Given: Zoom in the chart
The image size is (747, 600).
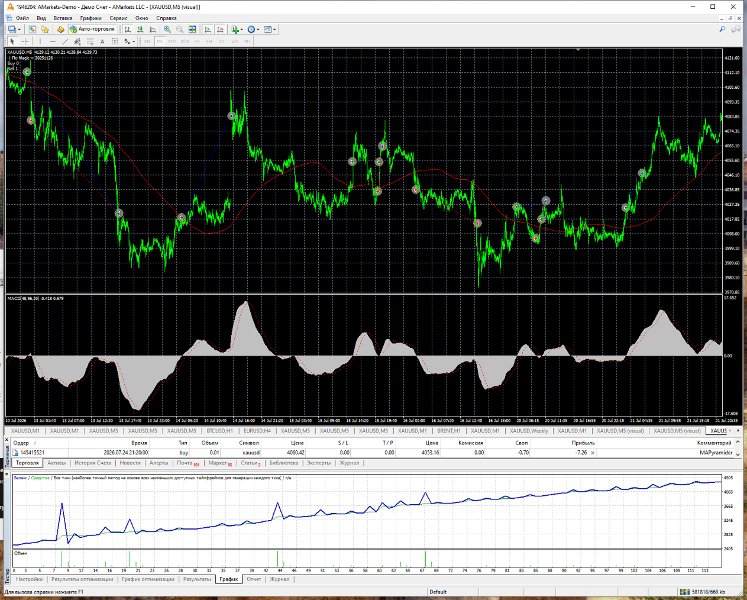Looking at the screenshot, I should [167, 30].
